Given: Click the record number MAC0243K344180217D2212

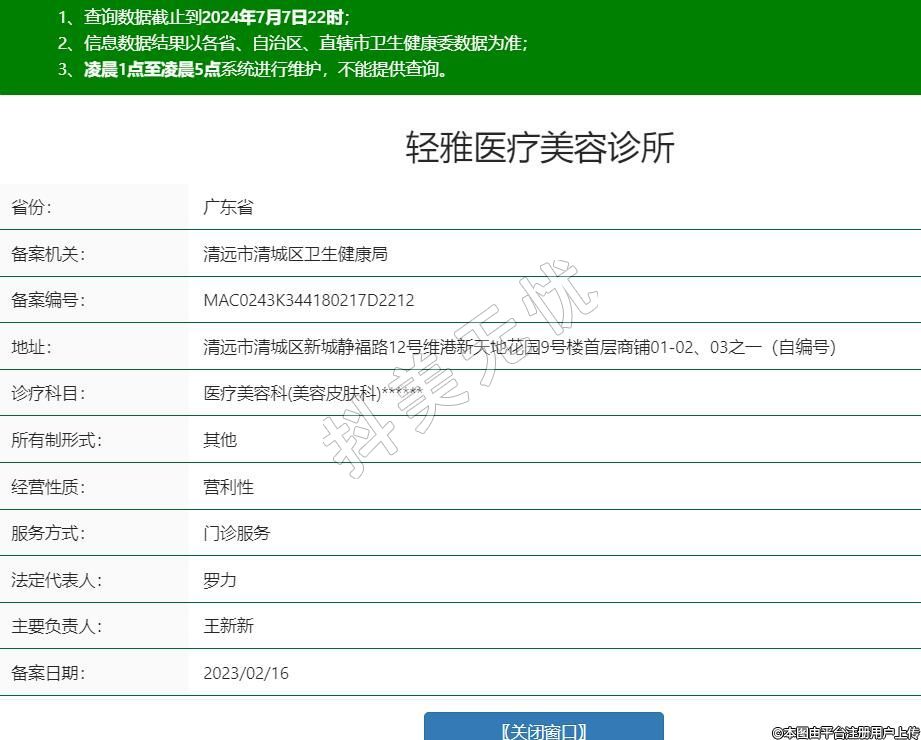Looking at the screenshot, I should coord(308,300).
